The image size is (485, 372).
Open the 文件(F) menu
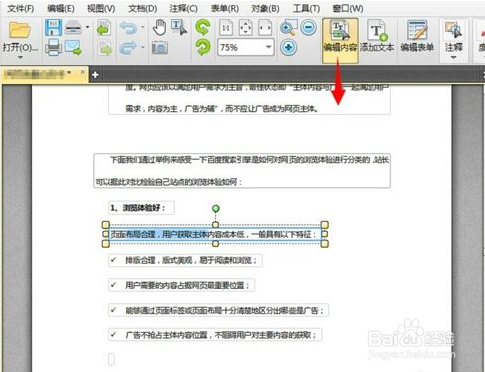pos(21,8)
